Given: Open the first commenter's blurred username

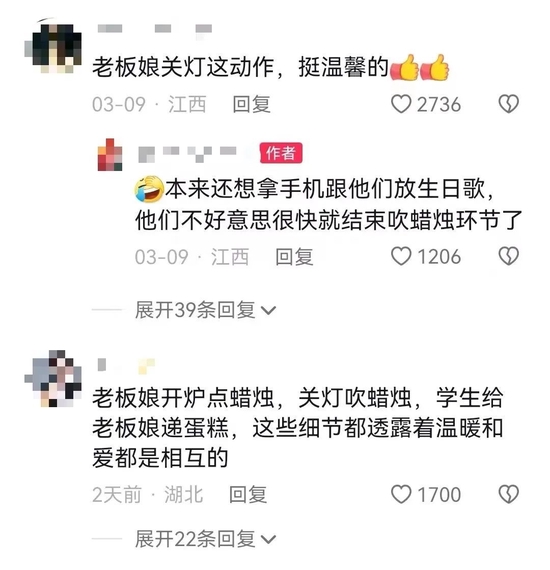Looking at the screenshot, I should [155, 30].
